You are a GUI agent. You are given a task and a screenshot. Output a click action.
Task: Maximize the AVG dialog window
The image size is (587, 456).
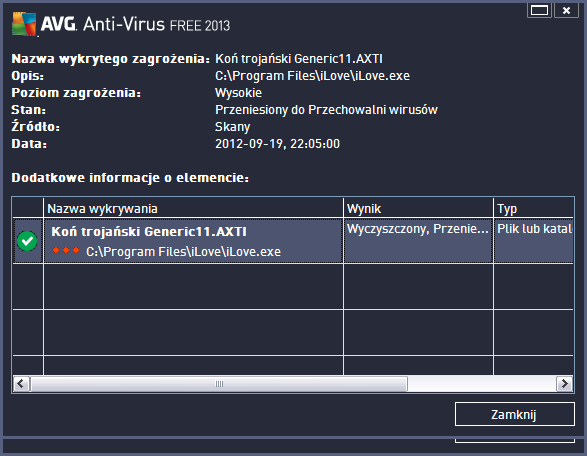(539, 10)
